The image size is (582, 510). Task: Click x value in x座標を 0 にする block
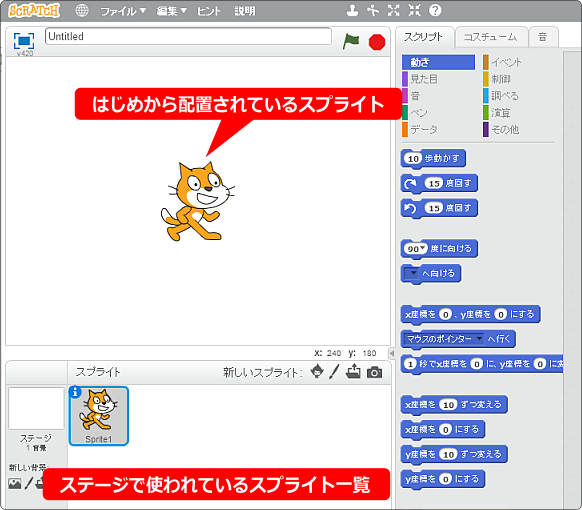pyautogui.click(x=445, y=429)
